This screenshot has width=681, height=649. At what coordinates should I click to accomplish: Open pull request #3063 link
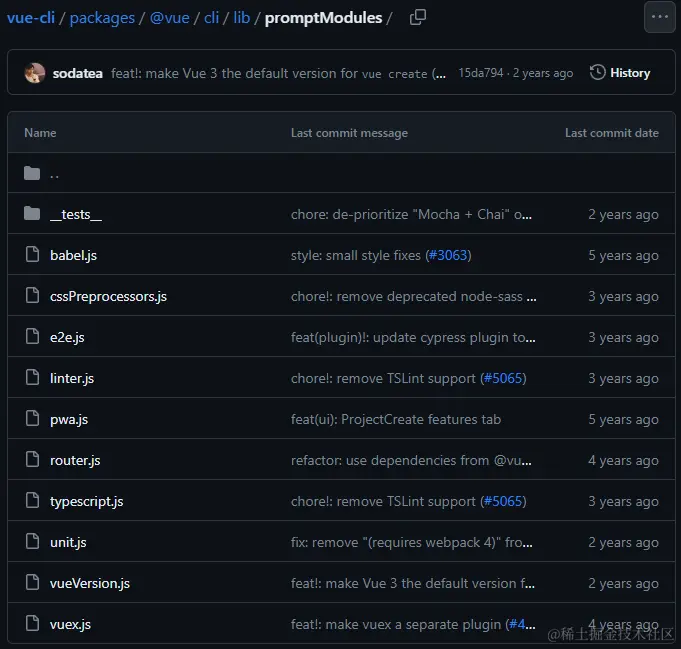click(x=448, y=255)
